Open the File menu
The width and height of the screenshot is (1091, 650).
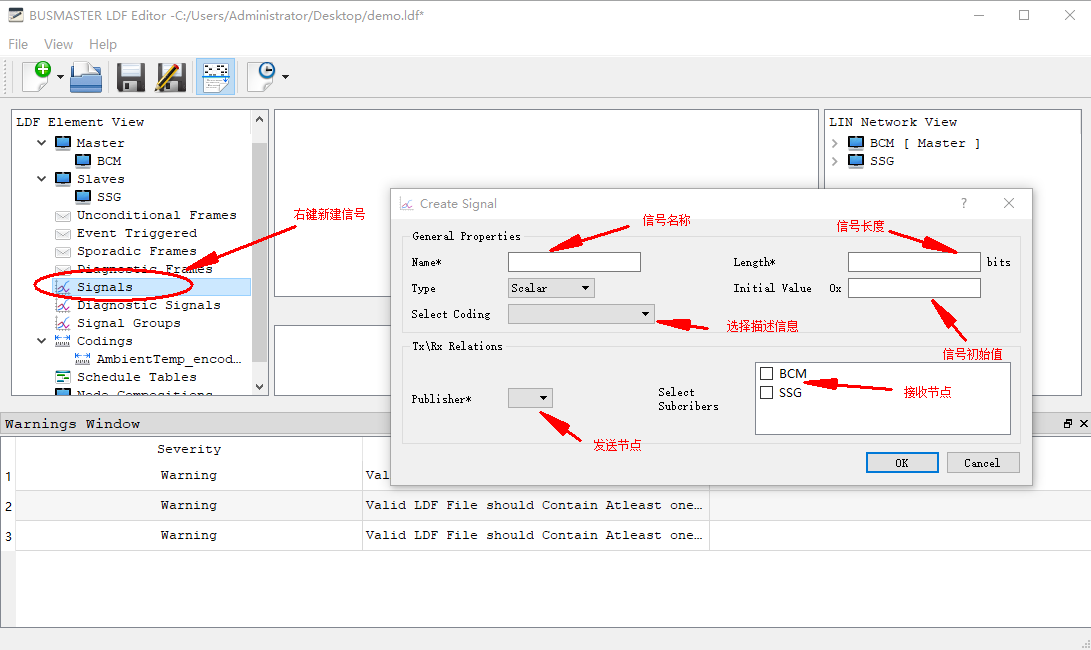(x=18, y=45)
